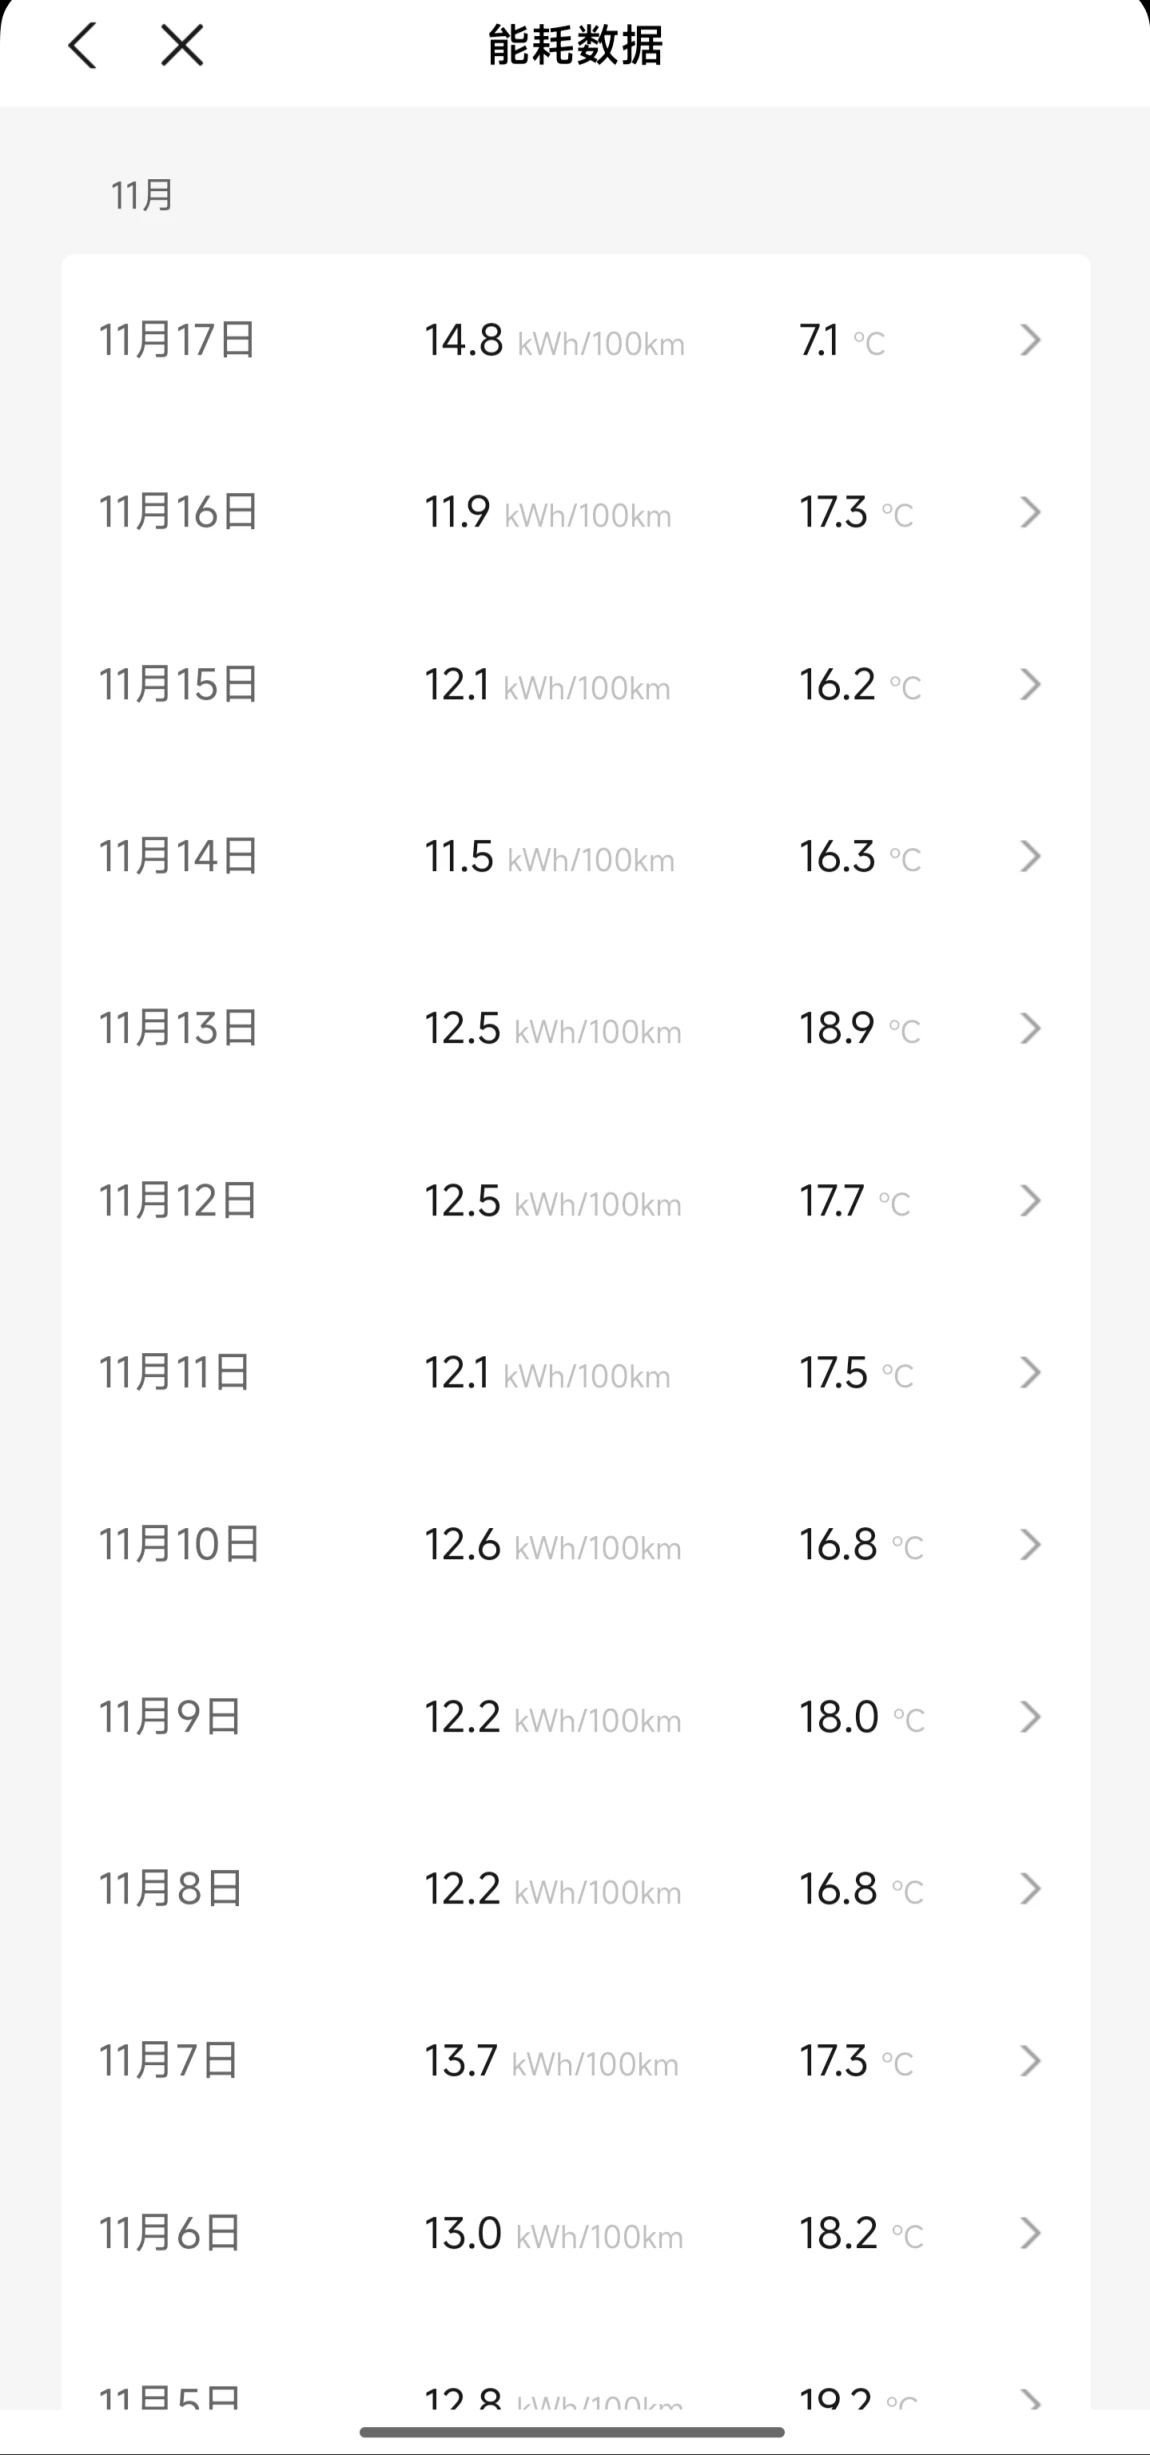Screen dimensions: 1150x2455
Task: Tap the 7.1 °C temperature reading
Action: coord(841,341)
